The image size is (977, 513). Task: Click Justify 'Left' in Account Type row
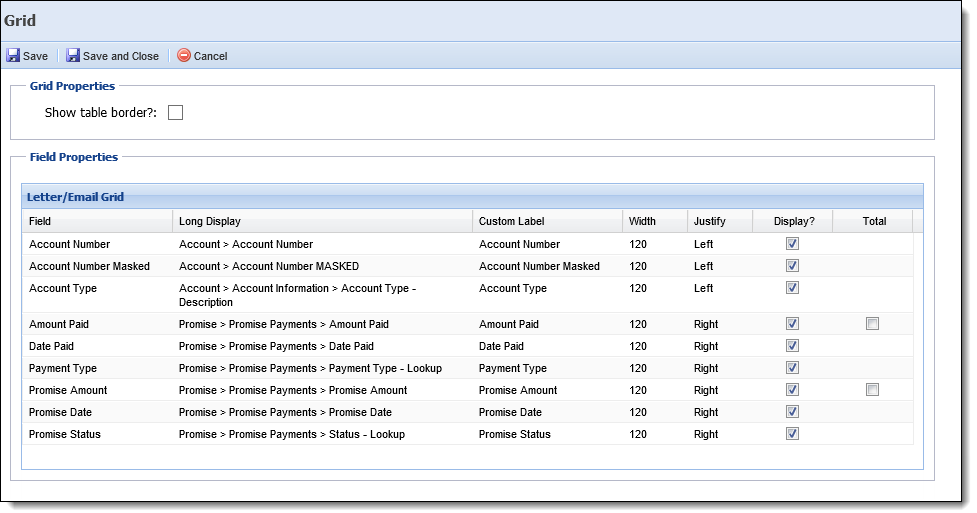pyautogui.click(x=703, y=288)
